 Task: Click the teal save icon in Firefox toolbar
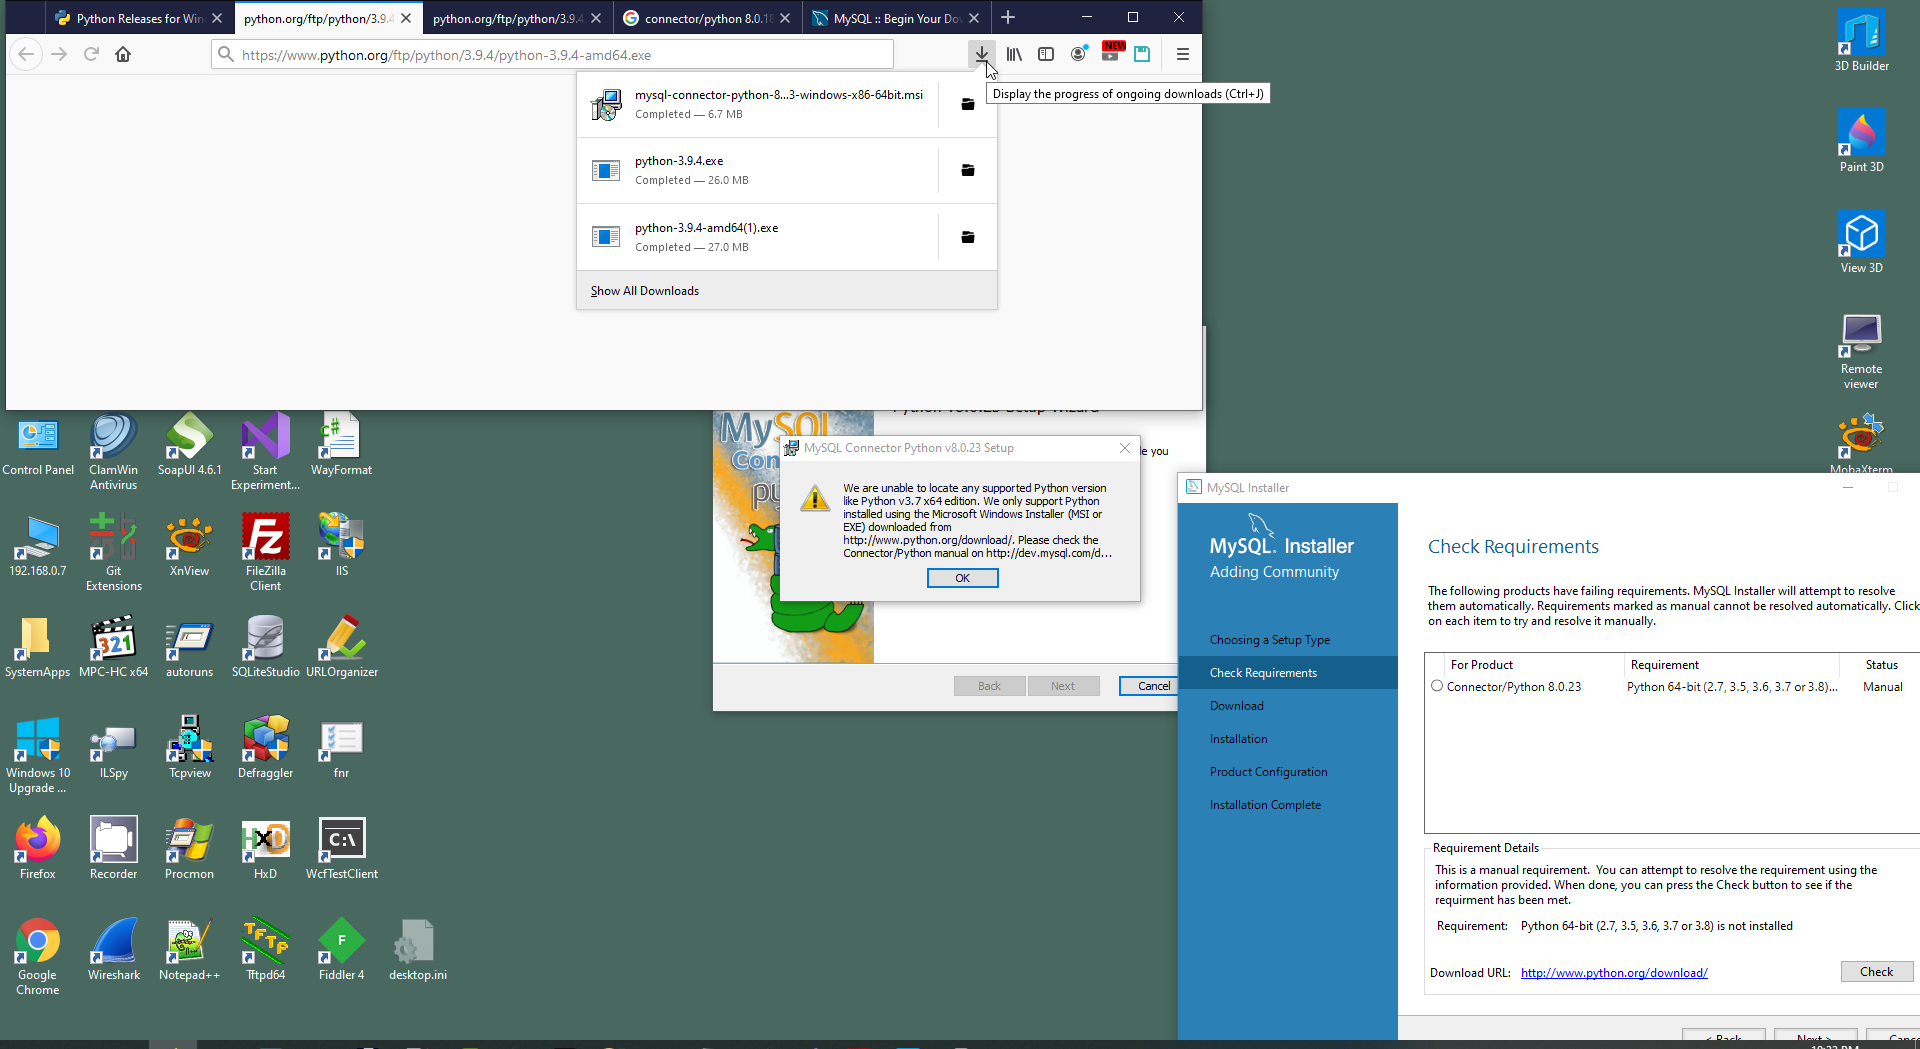[x=1142, y=54]
